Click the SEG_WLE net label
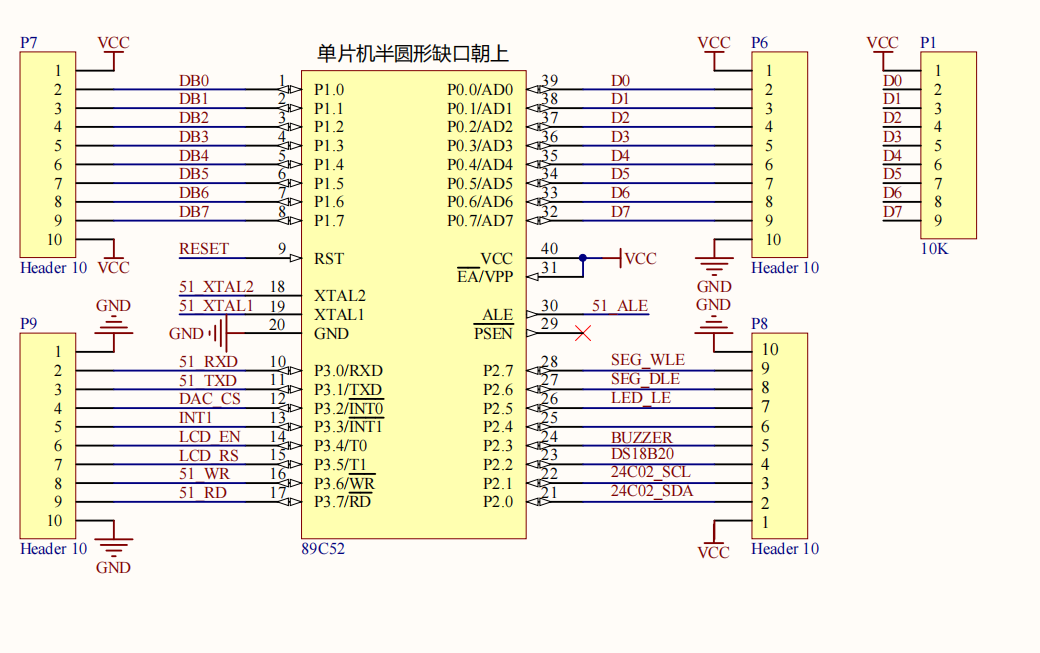This screenshot has width=1040, height=653. coord(648,359)
